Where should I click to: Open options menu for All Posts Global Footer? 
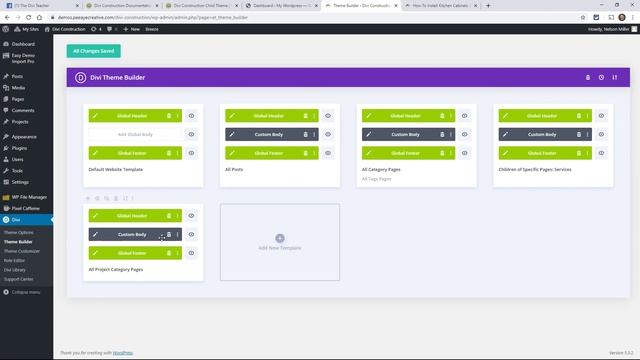tap(314, 153)
